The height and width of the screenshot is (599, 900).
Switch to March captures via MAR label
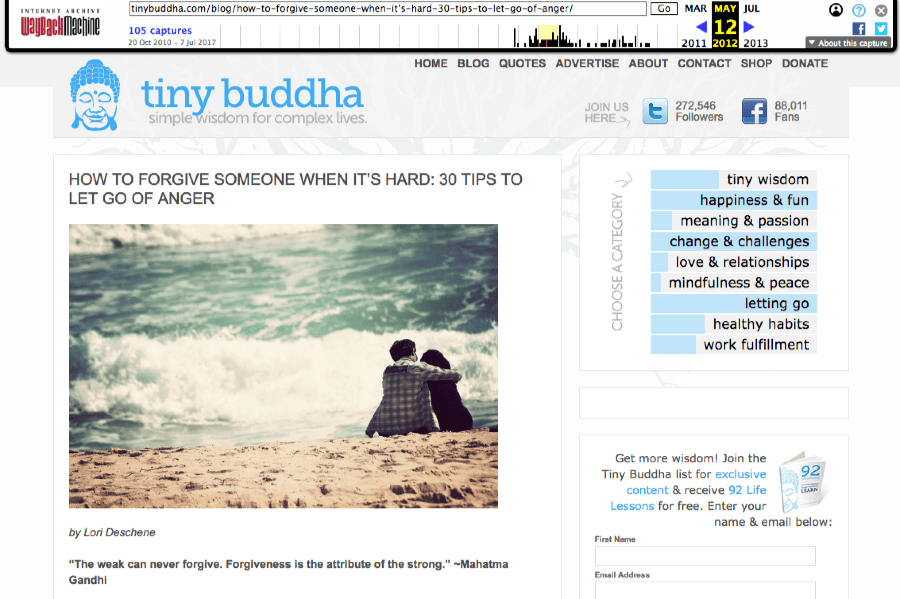click(x=697, y=10)
